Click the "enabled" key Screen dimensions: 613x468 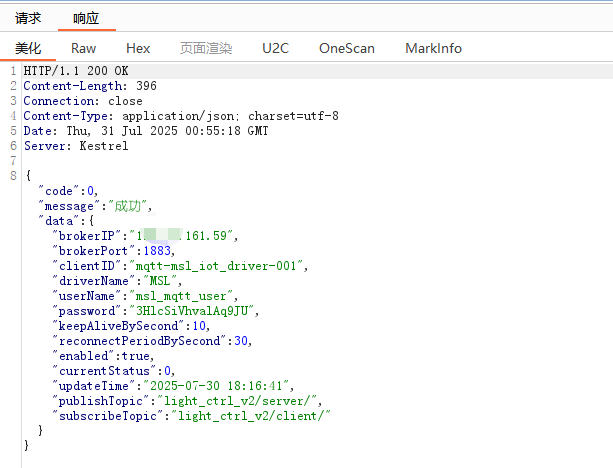pos(83,356)
